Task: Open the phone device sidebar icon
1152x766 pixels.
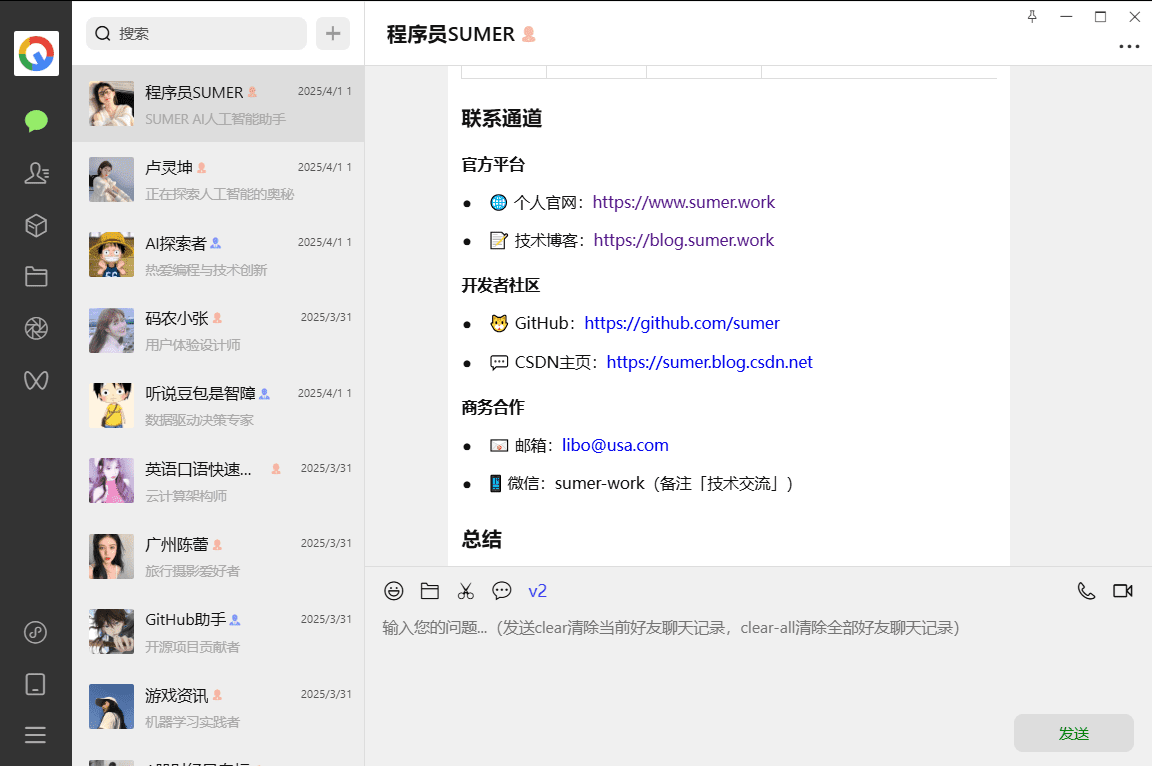Action: coord(35,684)
